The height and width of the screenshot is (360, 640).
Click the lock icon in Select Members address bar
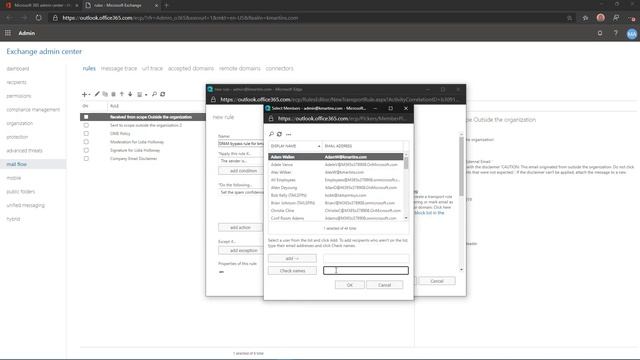click(271, 118)
